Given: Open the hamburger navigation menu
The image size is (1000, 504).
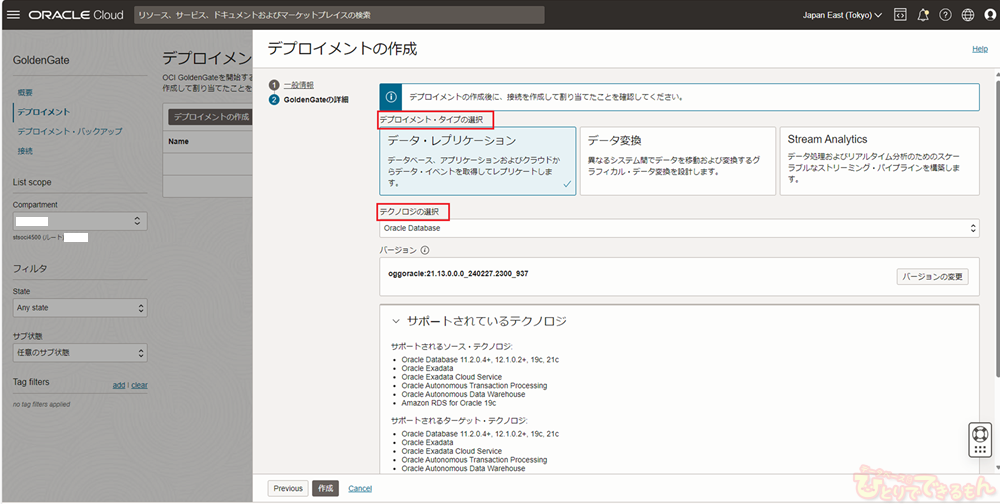Looking at the screenshot, I should point(13,15).
